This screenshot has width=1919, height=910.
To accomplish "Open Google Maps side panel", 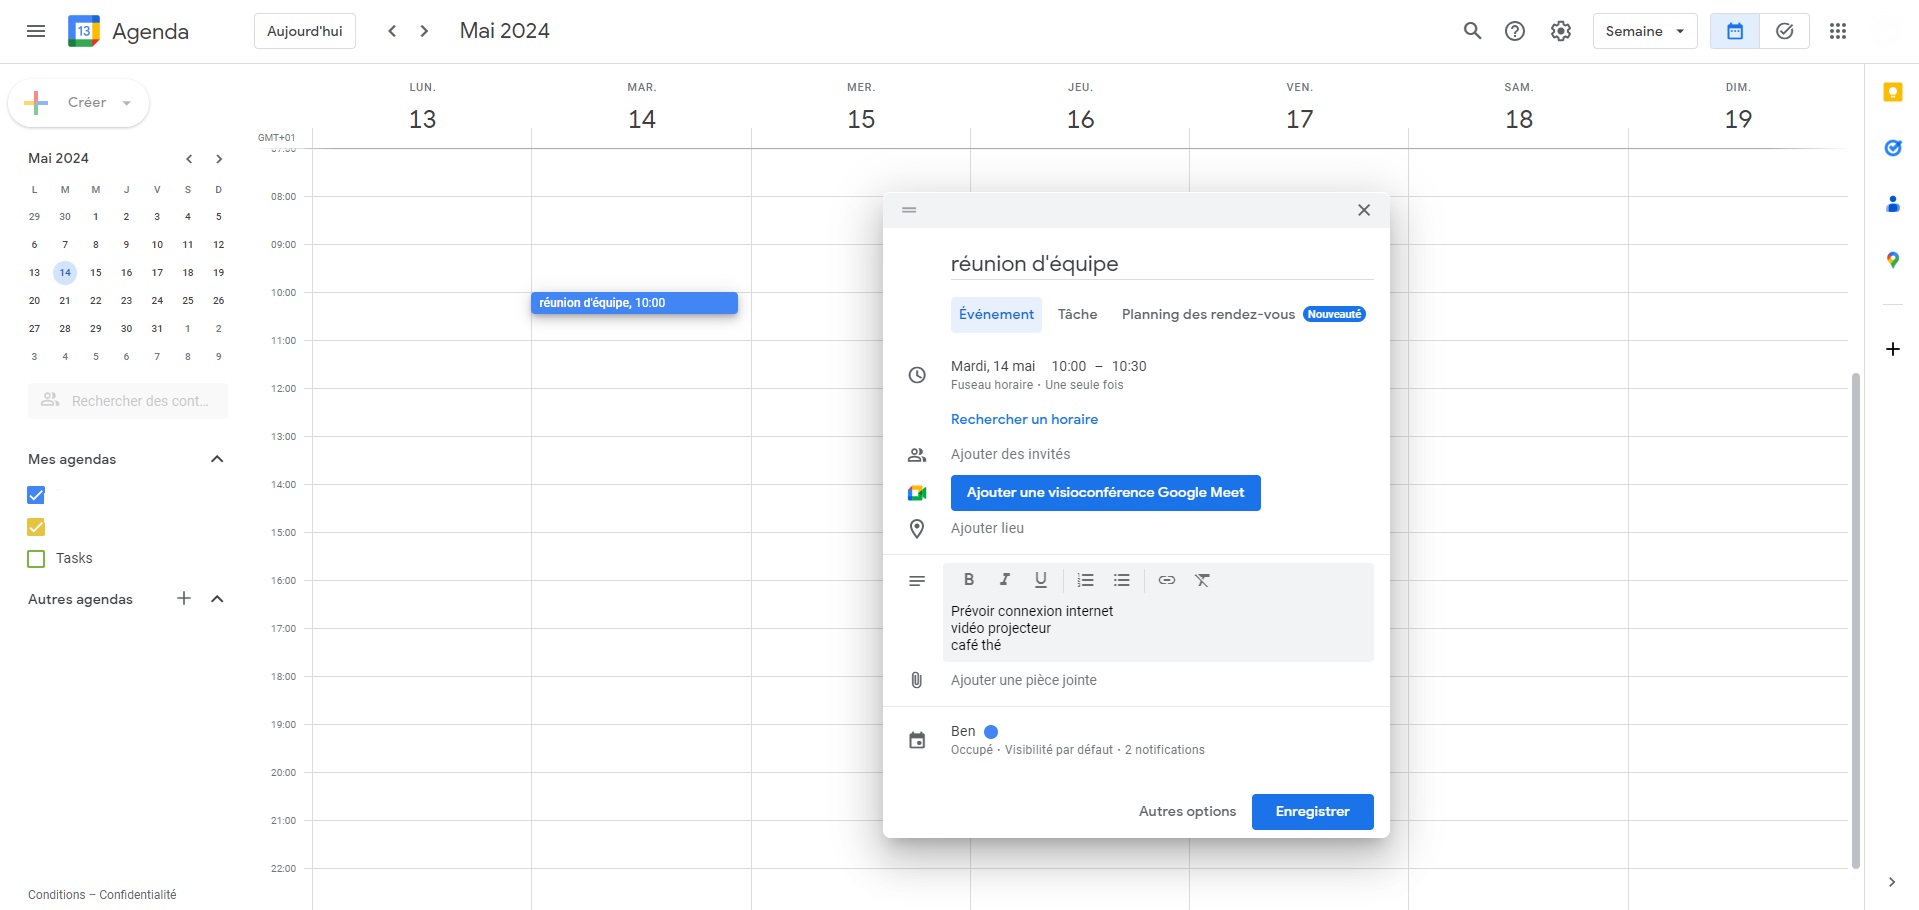I will tap(1892, 260).
